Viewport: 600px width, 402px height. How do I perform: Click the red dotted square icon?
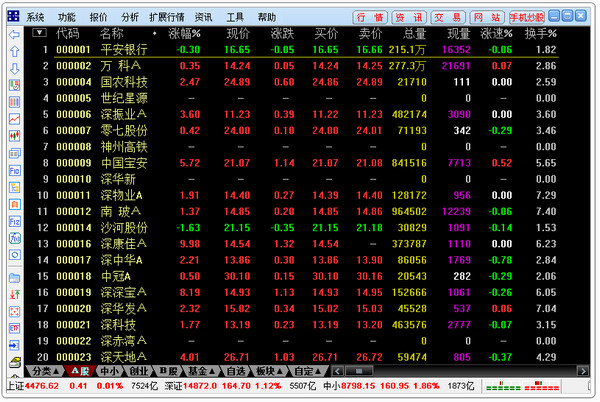[15, 311]
